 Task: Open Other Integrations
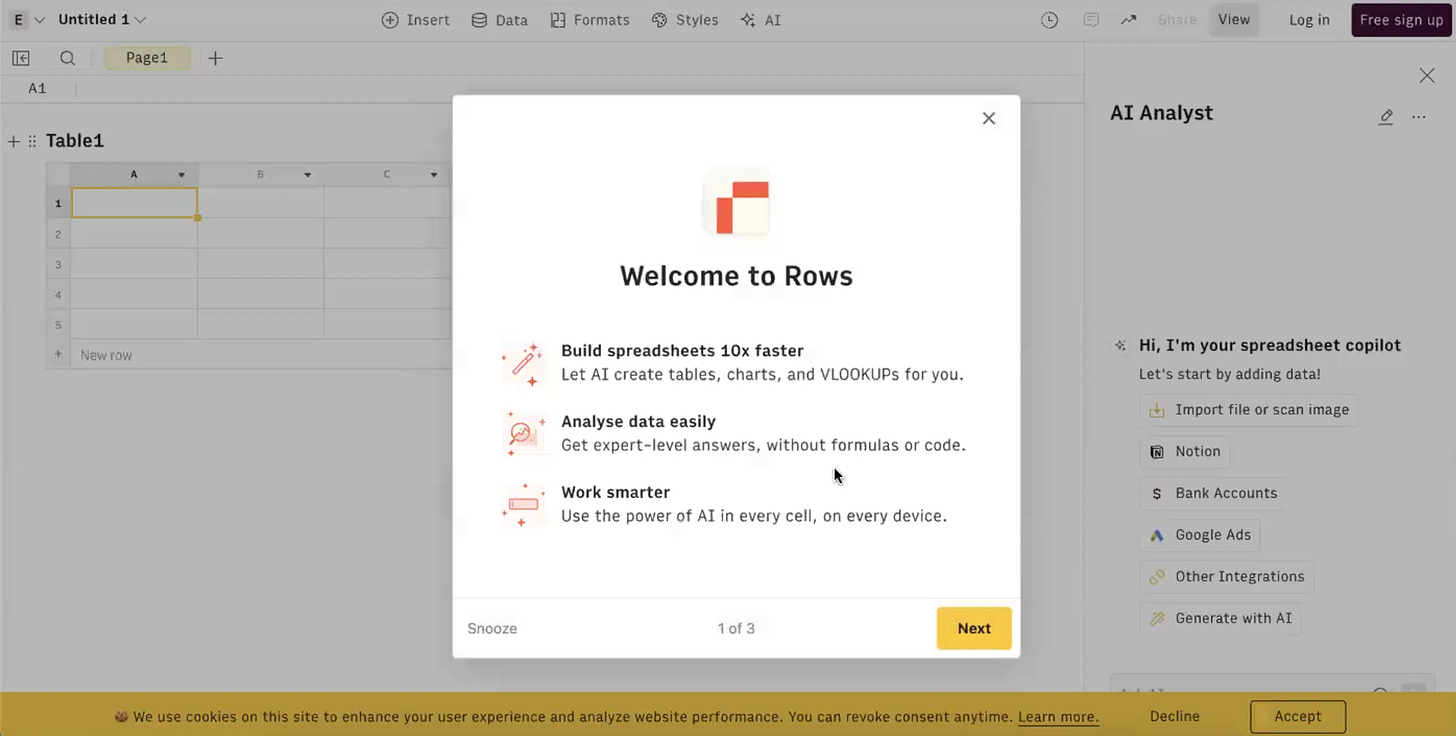[1227, 577]
